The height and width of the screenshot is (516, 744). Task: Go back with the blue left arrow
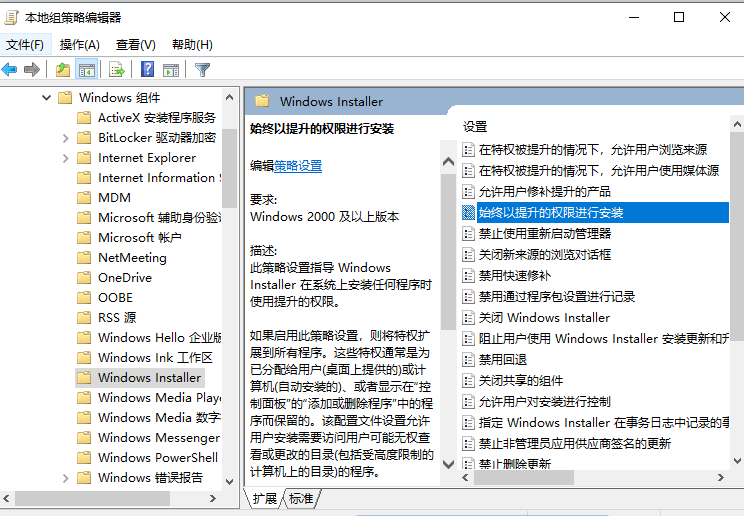point(9,70)
